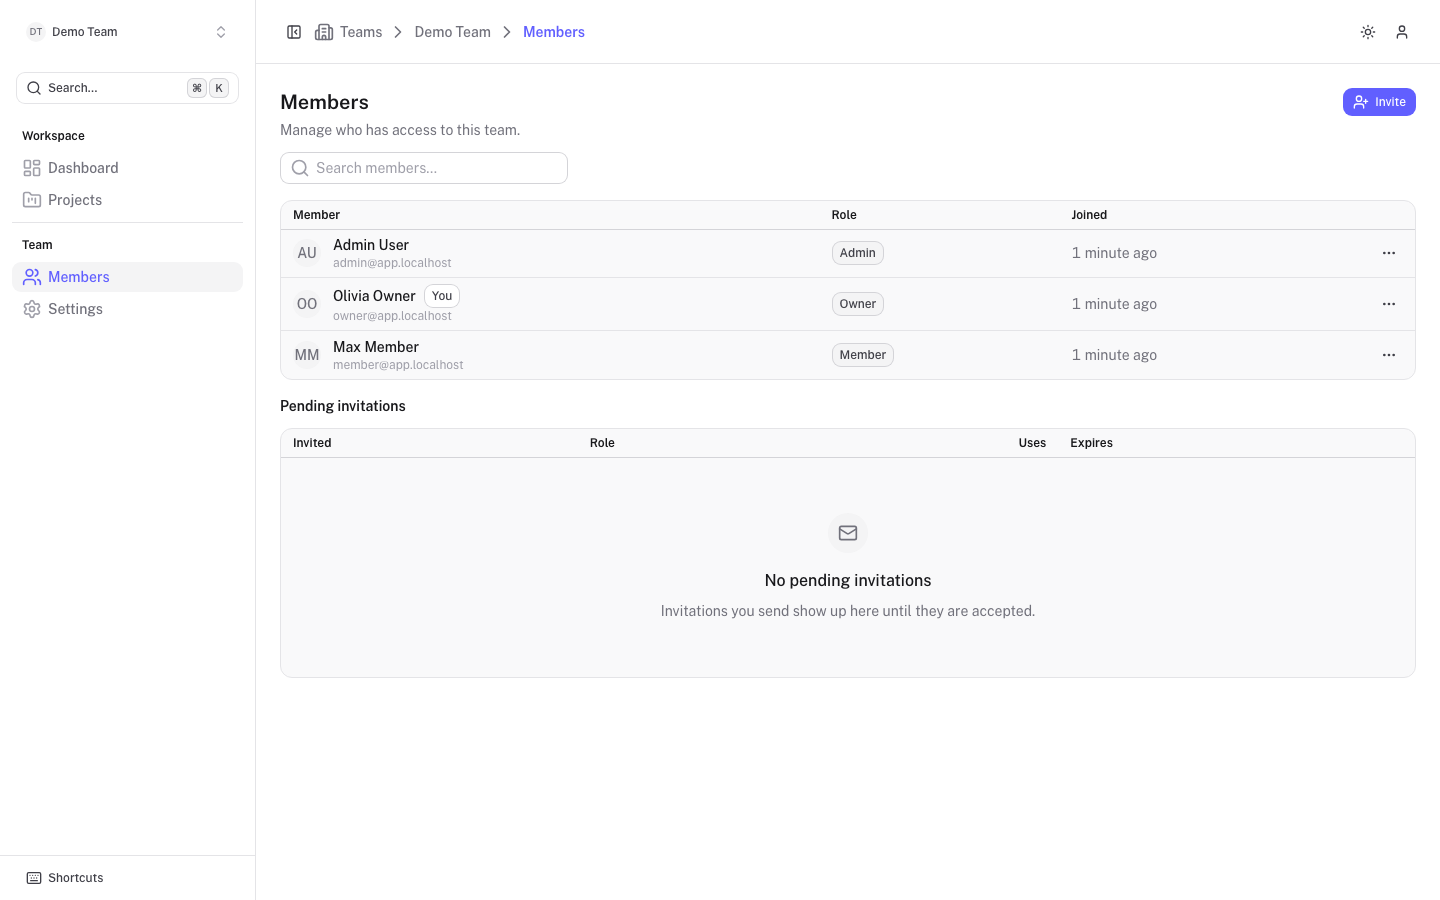Image resolution: width=1440 pixels, height=900 pixels.
Task: Open actions menu for Olivia Owner
Action: pyautogui.click(x=1389, y=304)
